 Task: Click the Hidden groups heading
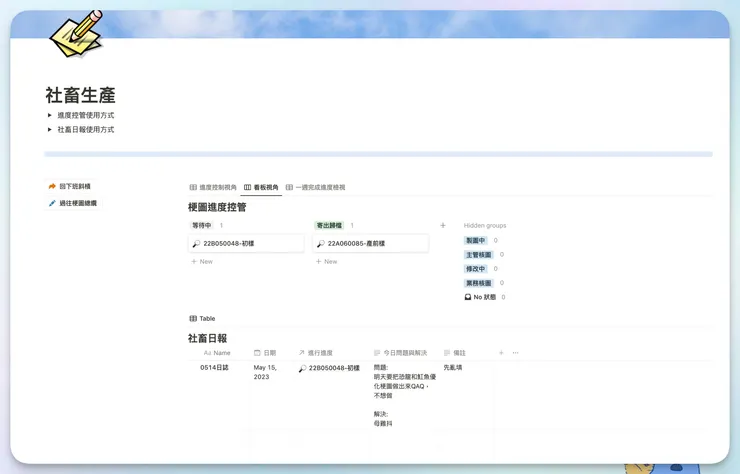coord(485,226)
